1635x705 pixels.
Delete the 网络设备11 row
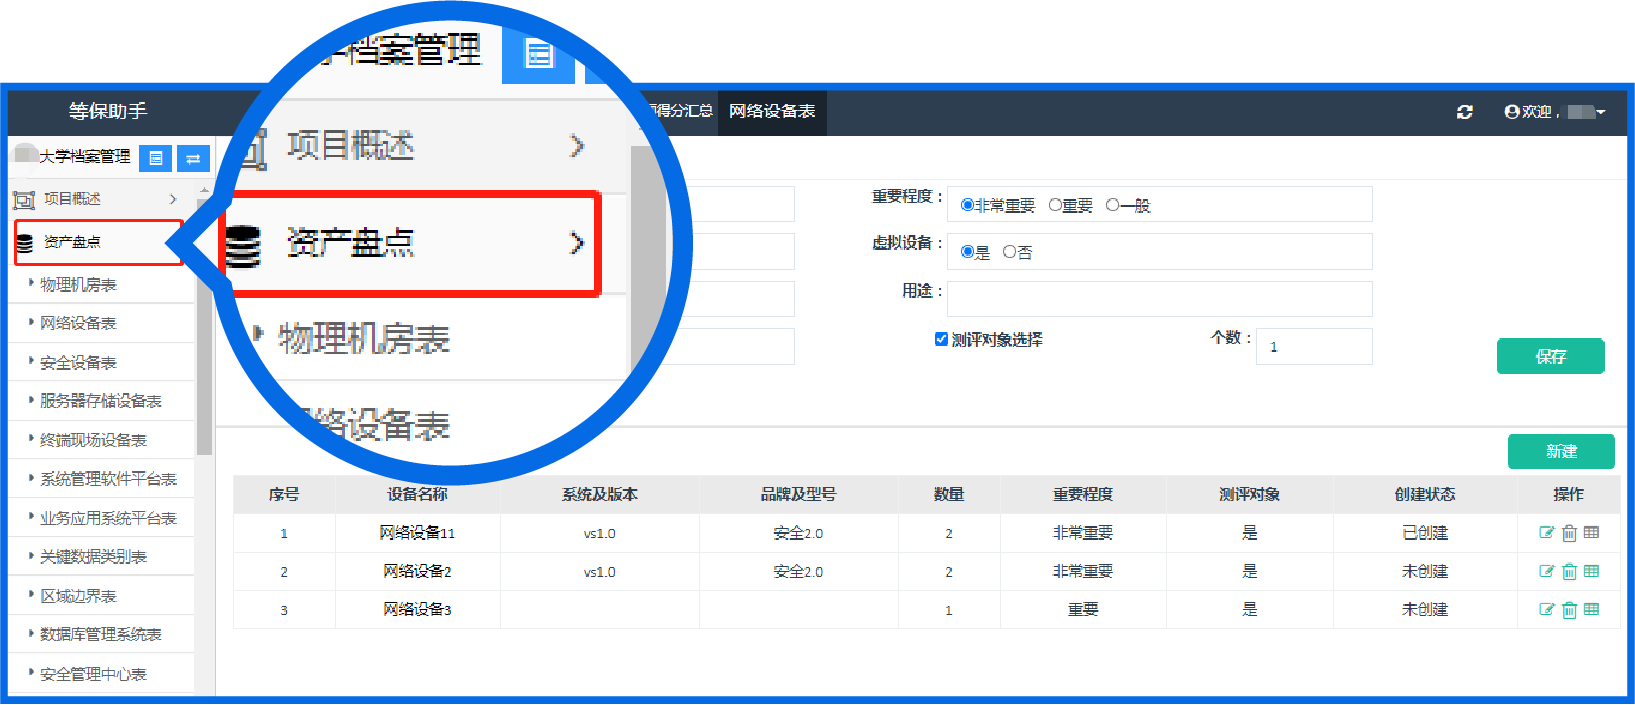click(x=1569, y=533)
